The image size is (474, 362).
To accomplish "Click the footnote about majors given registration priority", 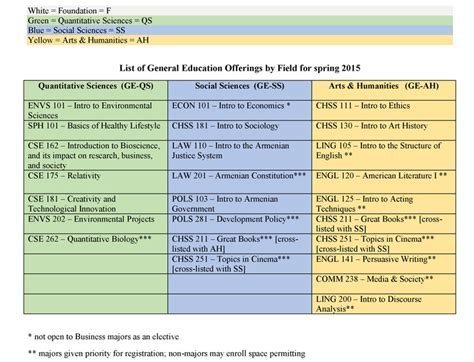I will click(x=167, y=353).
